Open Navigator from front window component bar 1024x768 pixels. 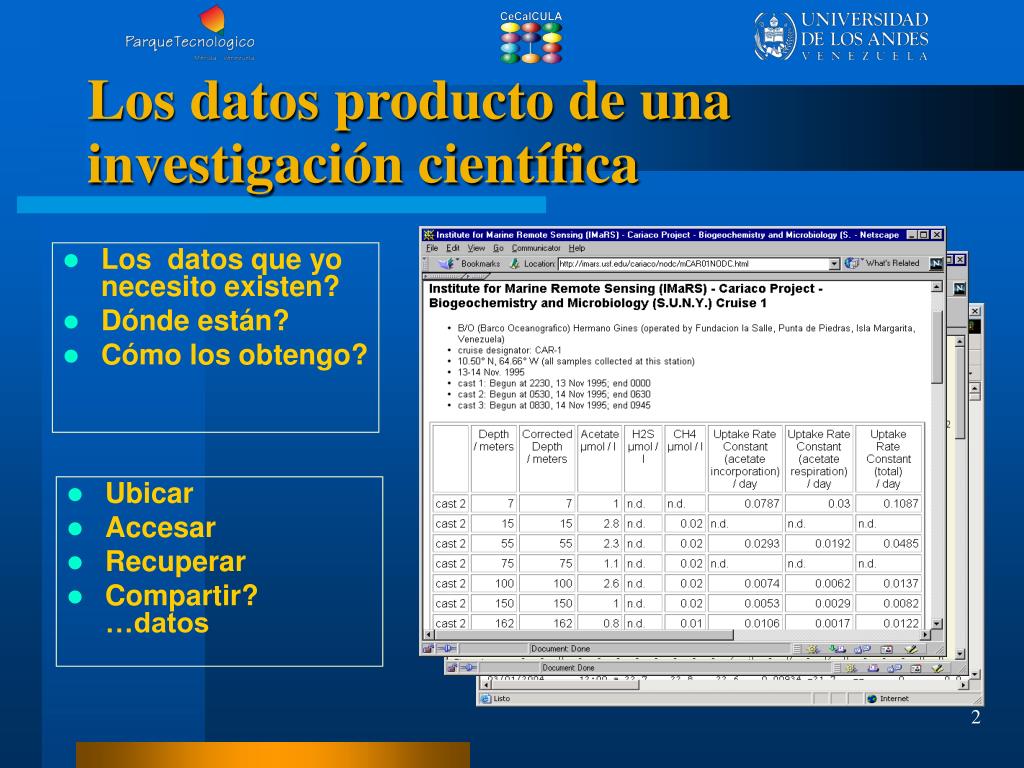point(813,649)
